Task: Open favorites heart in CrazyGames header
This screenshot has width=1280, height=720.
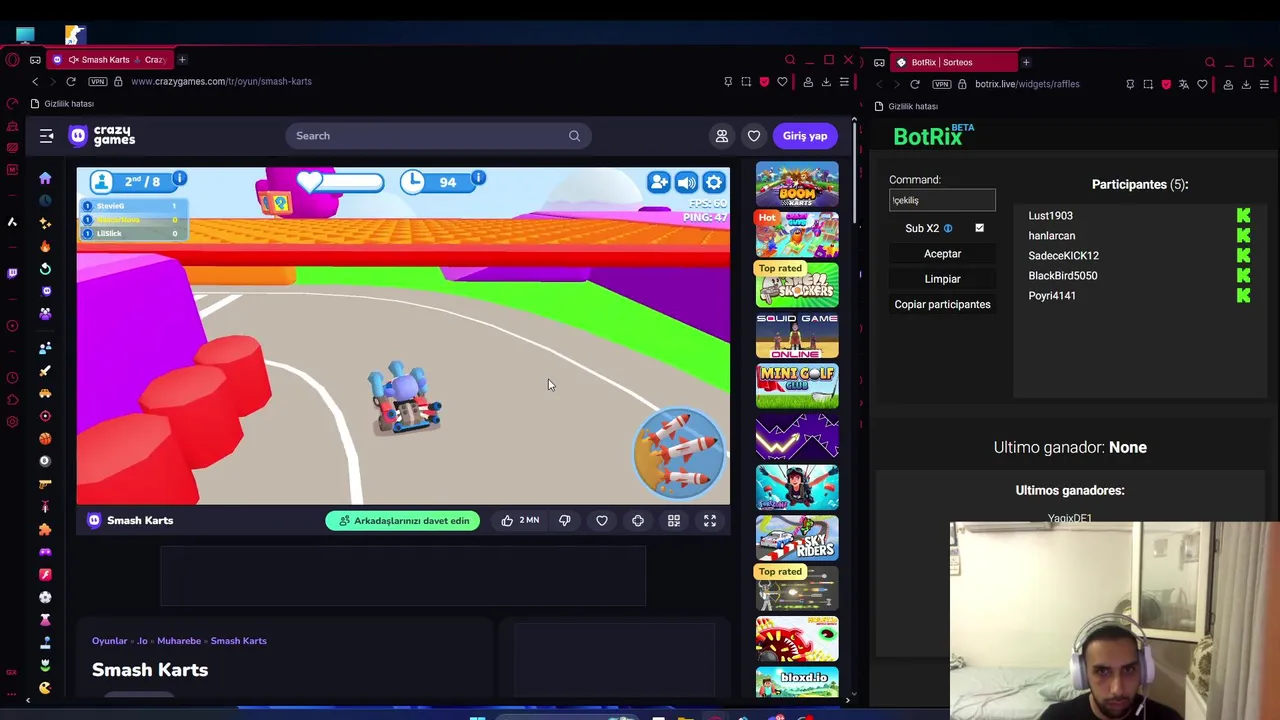Action: pyautogui.click(x=754, y=136)
